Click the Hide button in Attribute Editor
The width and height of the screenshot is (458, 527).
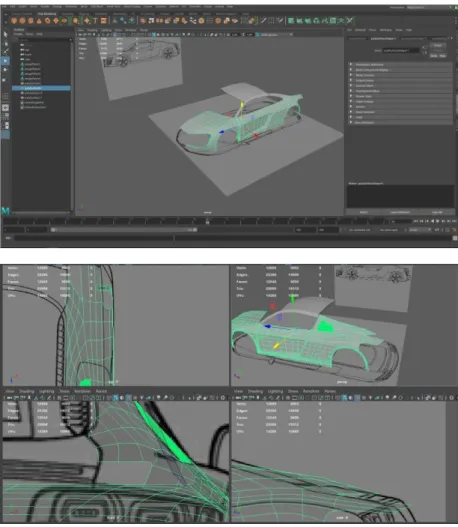point(443,56)
